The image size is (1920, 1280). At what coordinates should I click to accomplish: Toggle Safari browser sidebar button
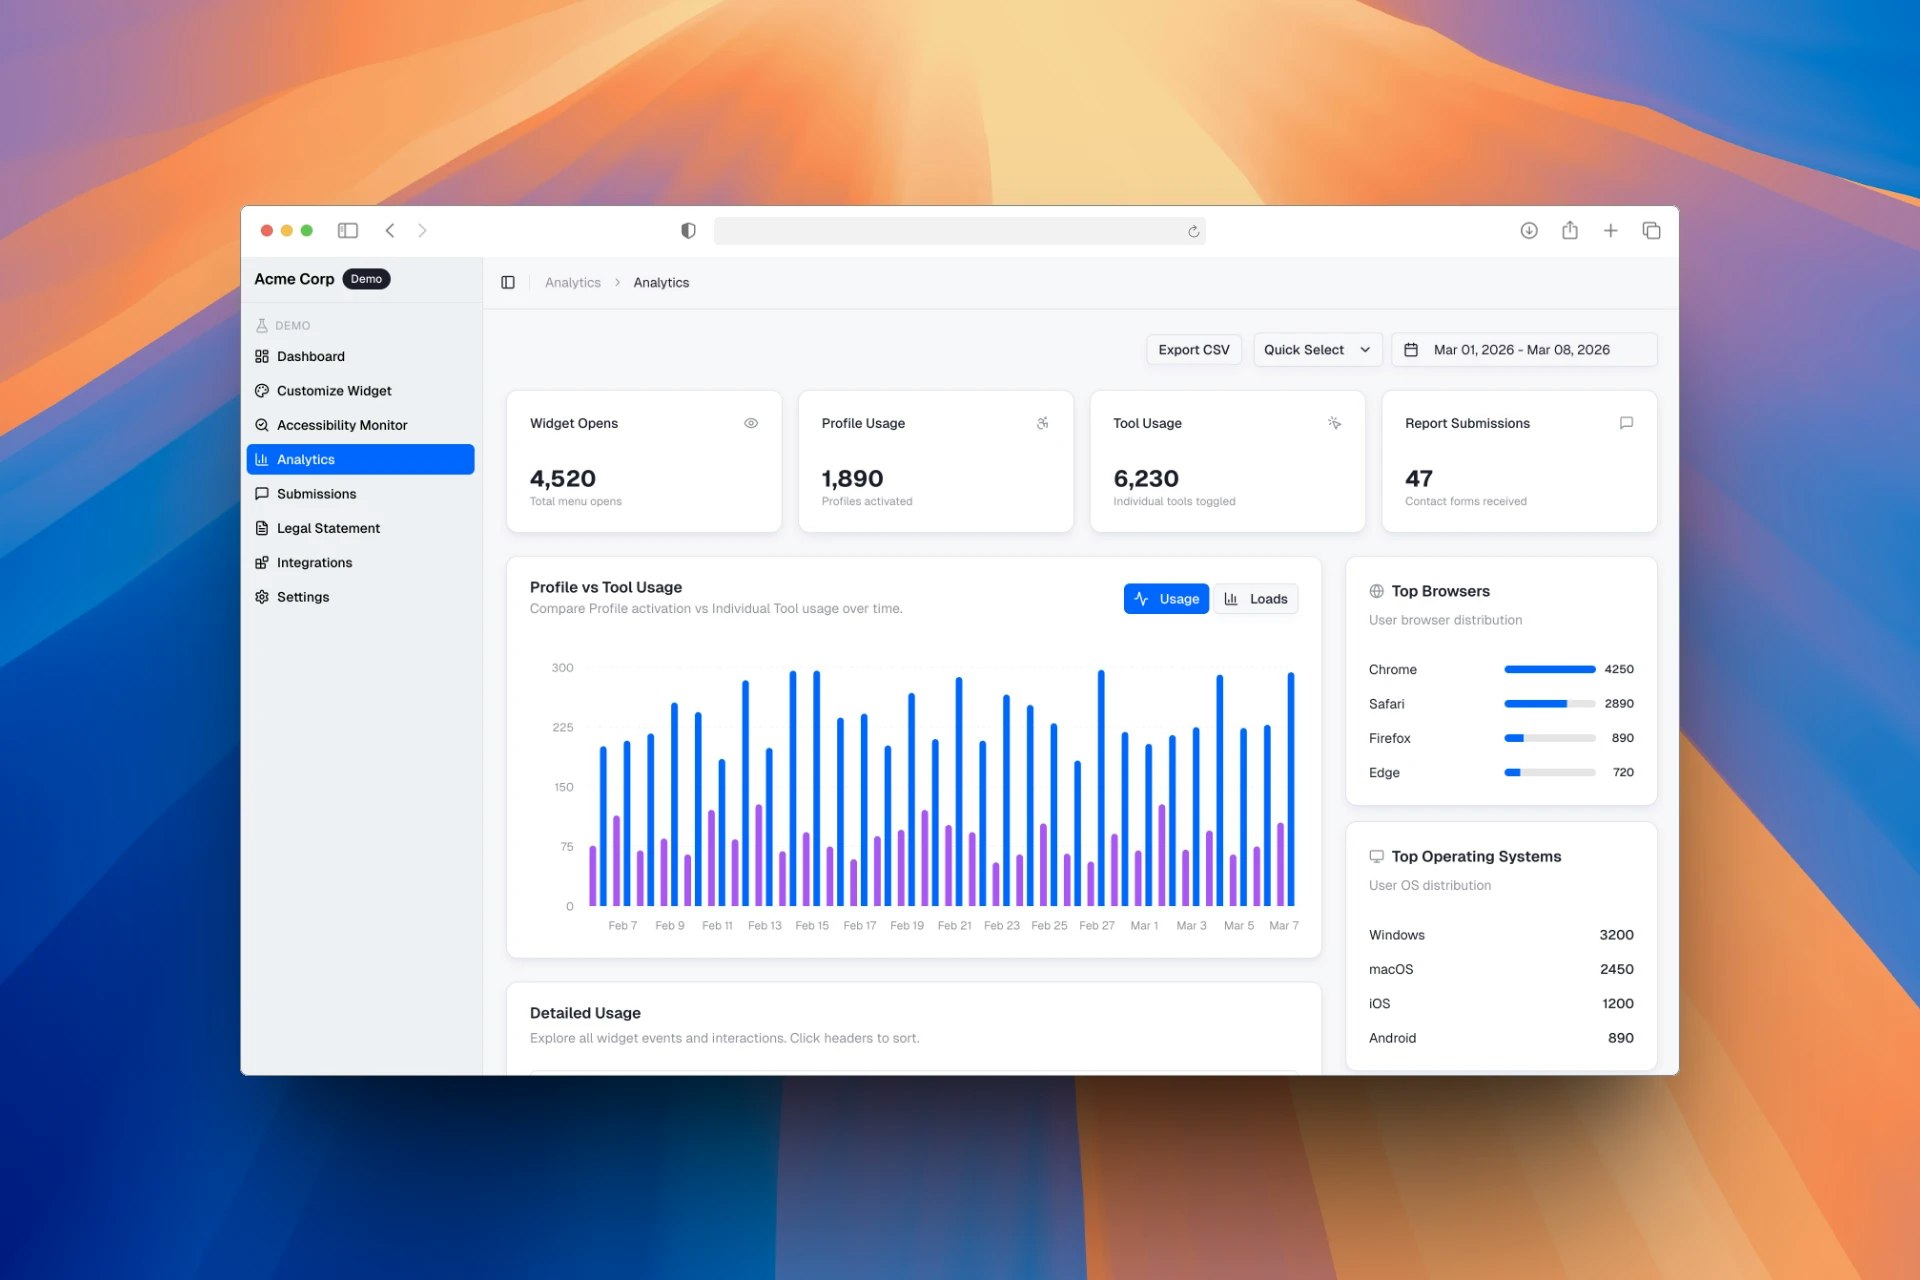pyautogui.click(x=348, y=231)
